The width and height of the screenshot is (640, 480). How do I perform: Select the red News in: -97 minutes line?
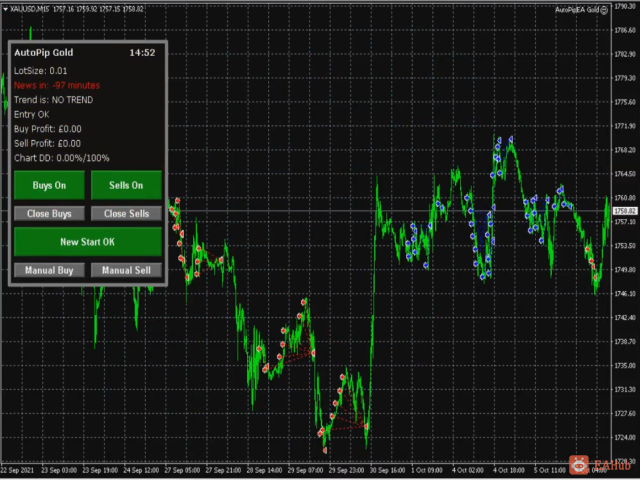coord(57,85)
